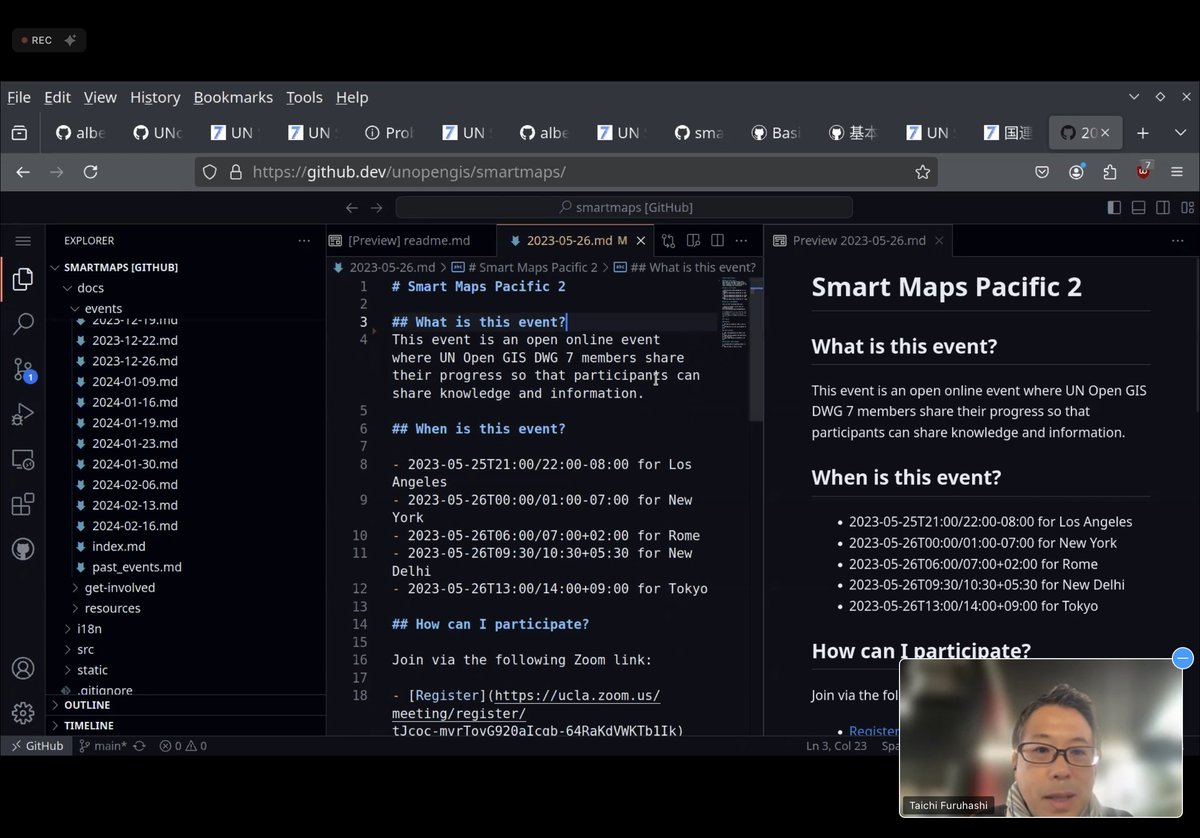Toggle the bottom panel visibility
The height and width of the screenshot is (838, 1200).
[x=1138, y=208]
